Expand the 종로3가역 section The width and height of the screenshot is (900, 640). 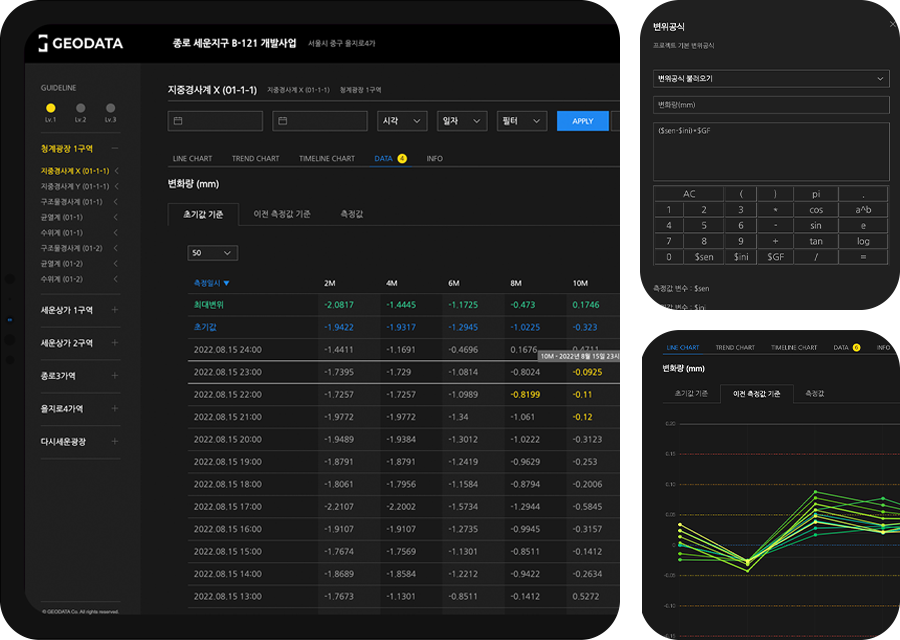[x=115, y=375]
